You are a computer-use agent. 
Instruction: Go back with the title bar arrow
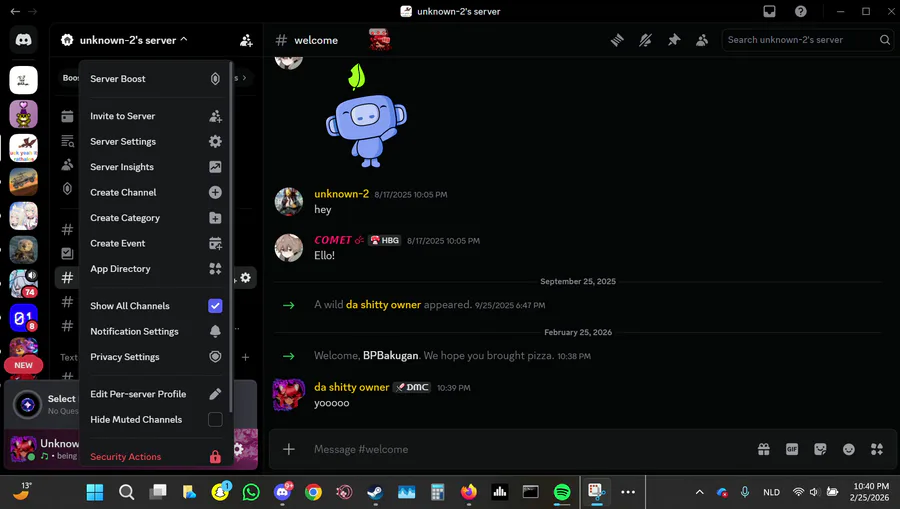(15, 11)
